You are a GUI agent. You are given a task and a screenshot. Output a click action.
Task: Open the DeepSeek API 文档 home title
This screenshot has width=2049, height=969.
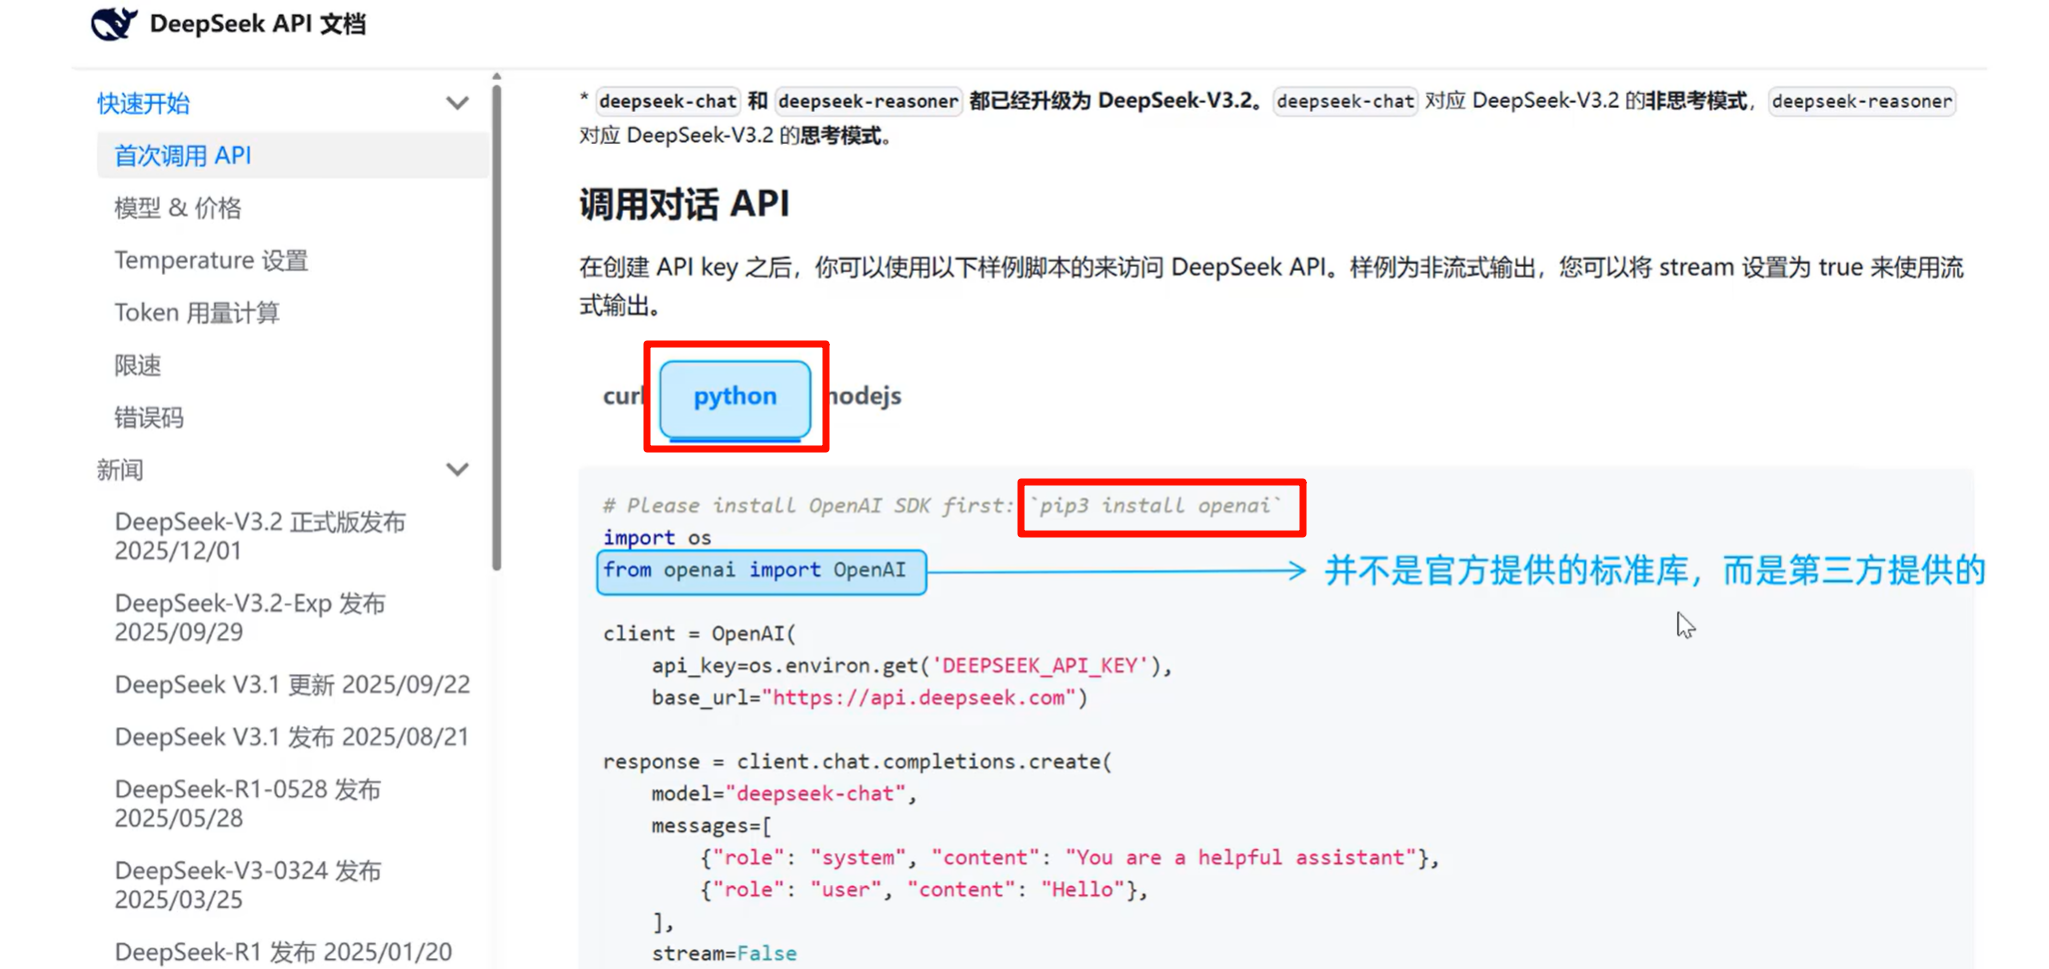click(x=258, y=23)
